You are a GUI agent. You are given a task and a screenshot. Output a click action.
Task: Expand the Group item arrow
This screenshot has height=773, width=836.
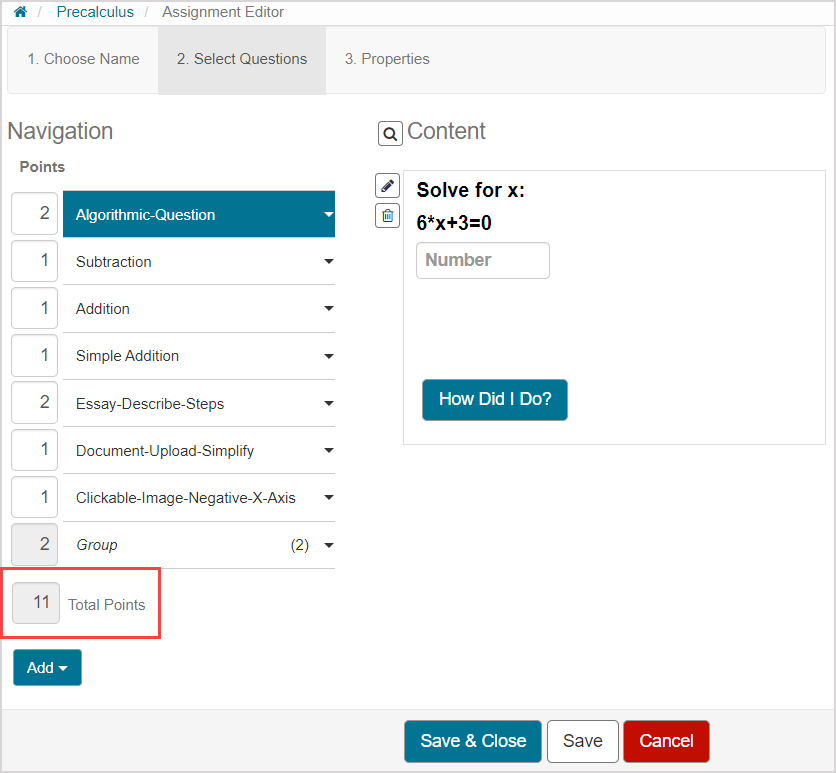328,545
